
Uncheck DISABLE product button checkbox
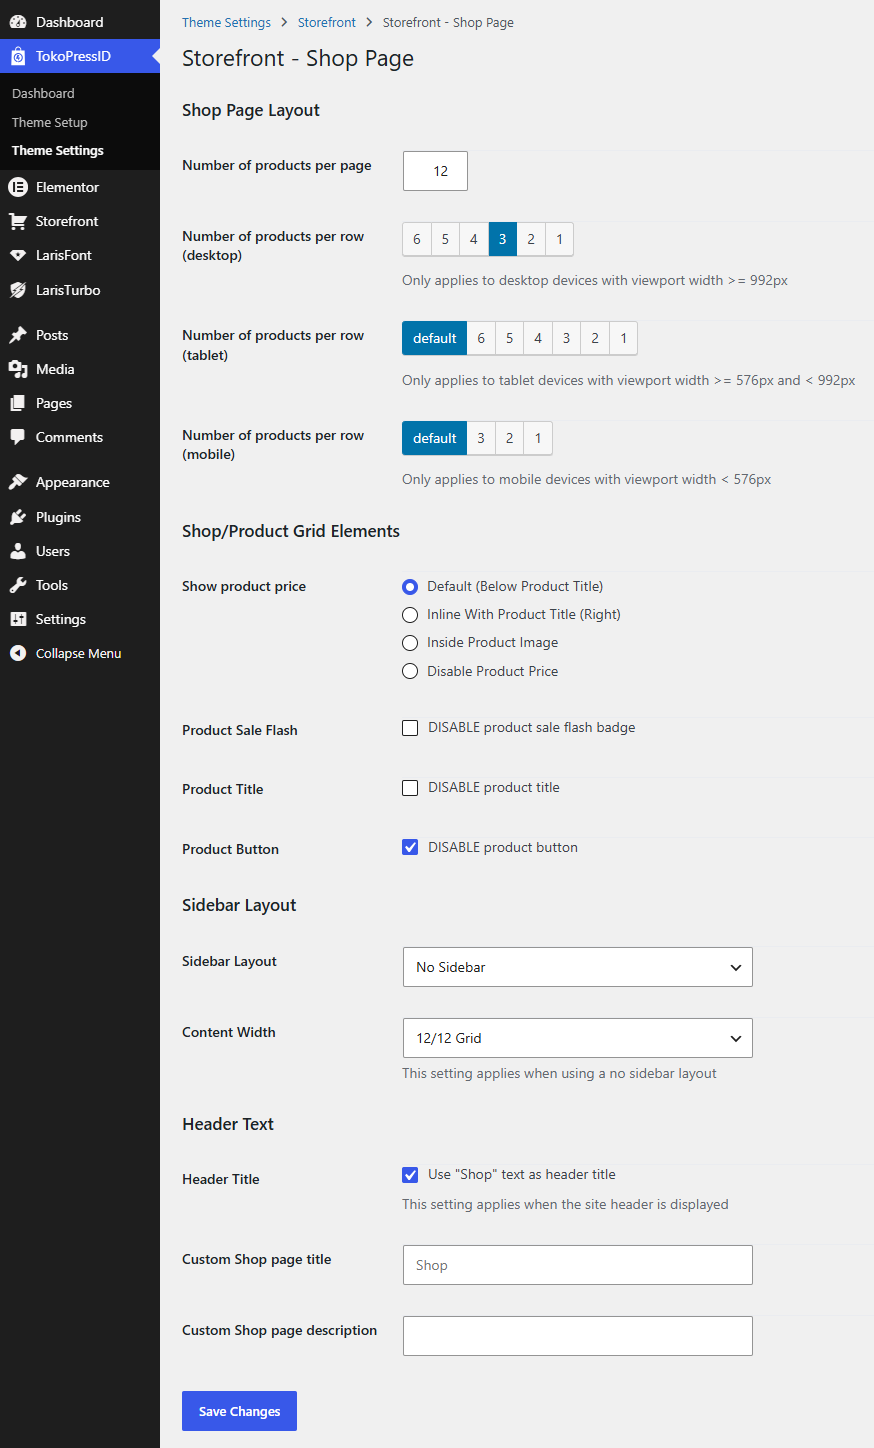[410, 847]
